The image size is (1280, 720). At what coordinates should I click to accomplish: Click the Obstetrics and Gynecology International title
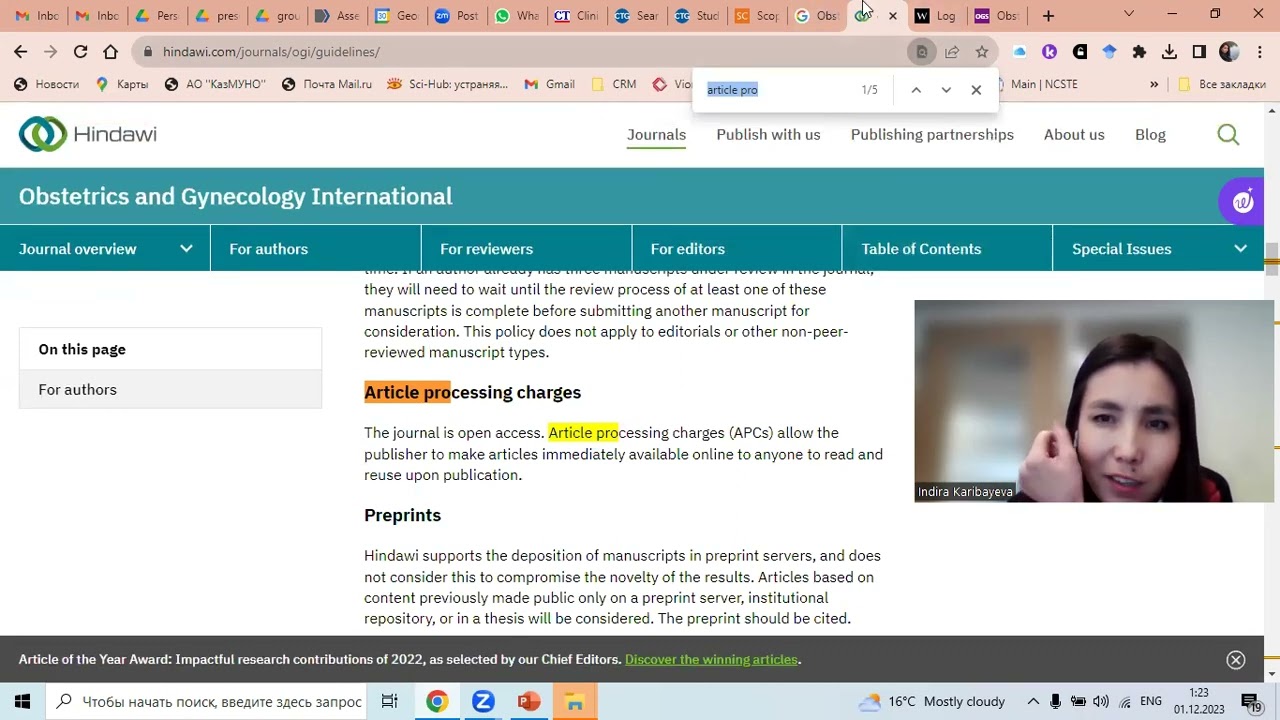coord(235,196)
